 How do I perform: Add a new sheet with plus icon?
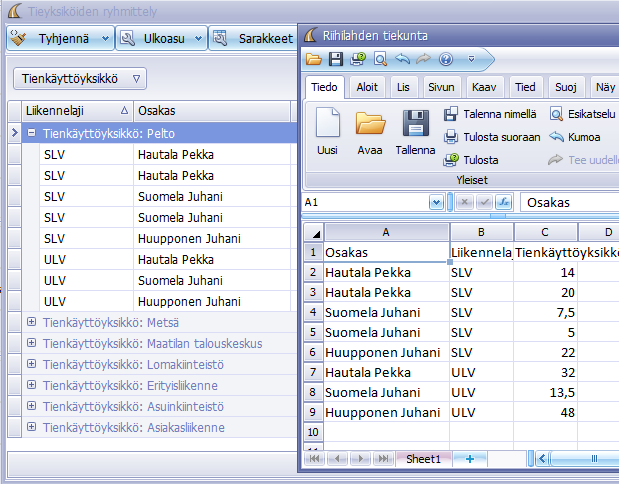click(x=469, y=459)
